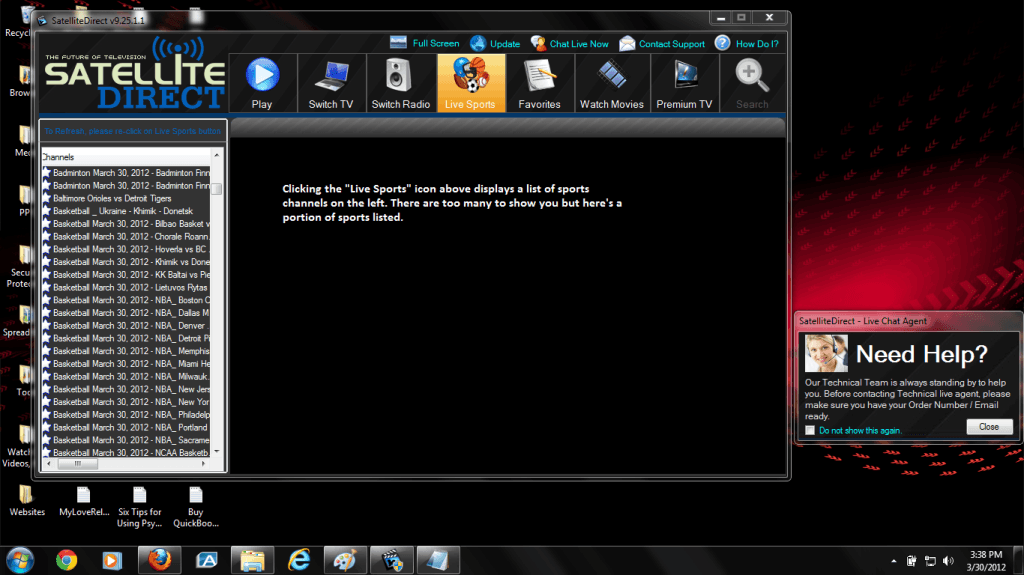Select the Basketball KK Baltai channel
This screenshot has width=1024, height=575.
click(126, 275)
